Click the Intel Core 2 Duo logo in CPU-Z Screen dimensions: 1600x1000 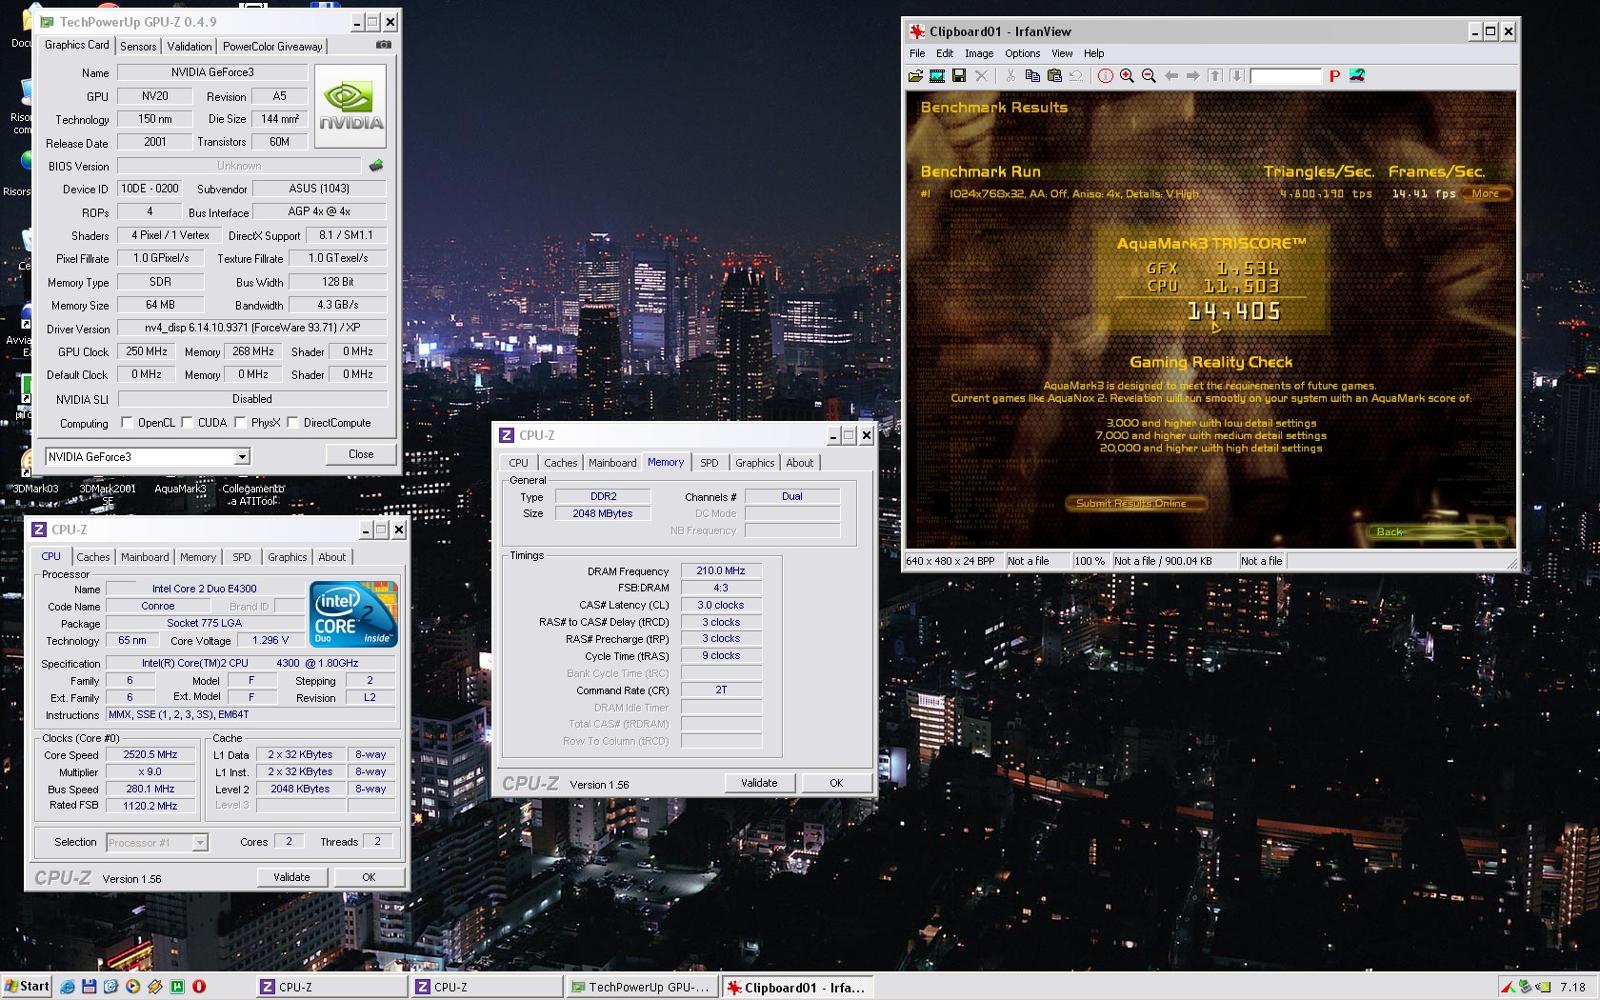click(353, 614)
